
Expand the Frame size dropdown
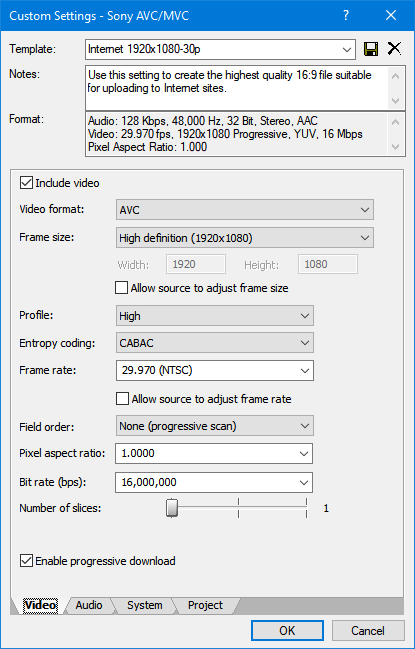point(245,238)
